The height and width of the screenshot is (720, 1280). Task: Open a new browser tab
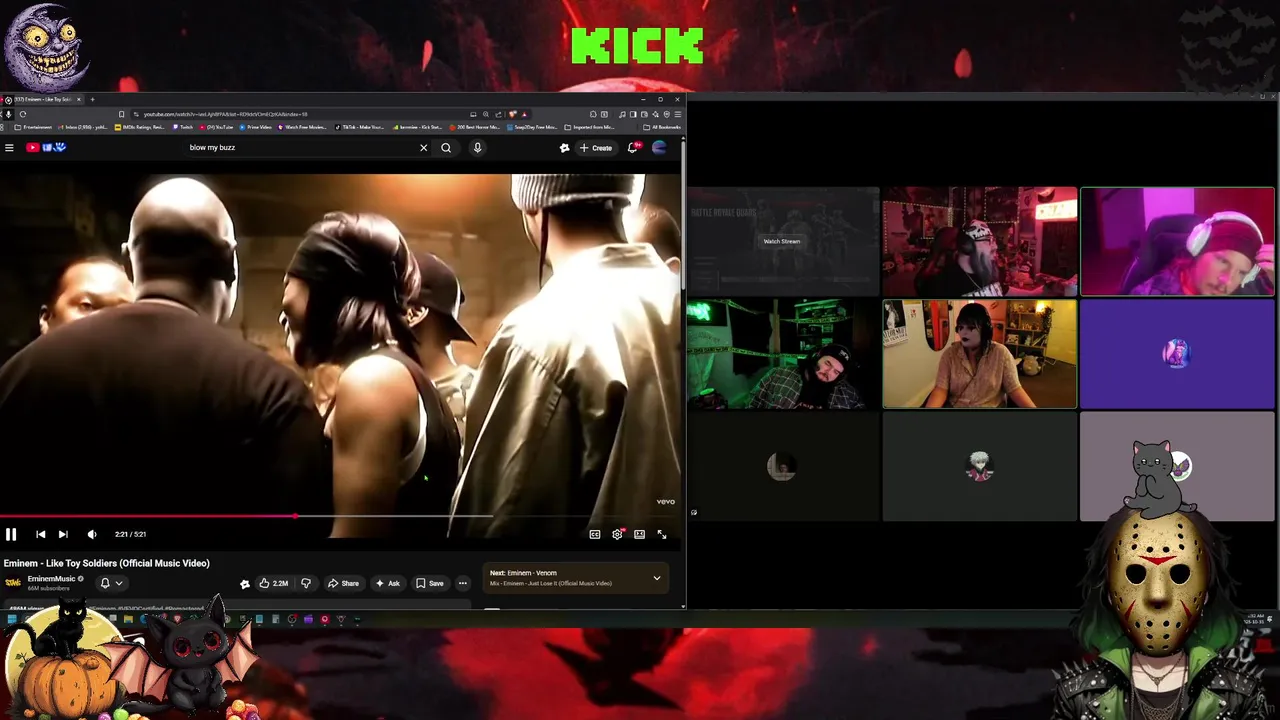click(x=92, y=99)
